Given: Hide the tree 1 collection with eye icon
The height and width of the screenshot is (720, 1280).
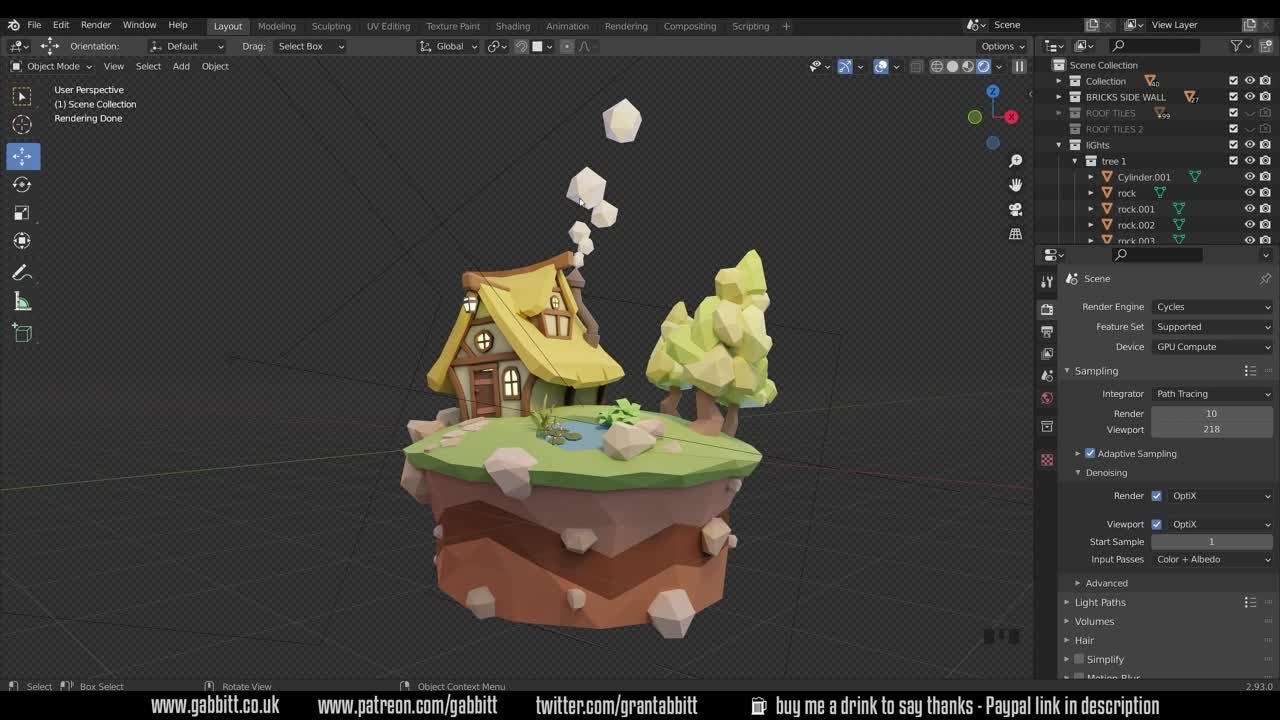Looking at the screenshot, I should (x=1249, y=160).
